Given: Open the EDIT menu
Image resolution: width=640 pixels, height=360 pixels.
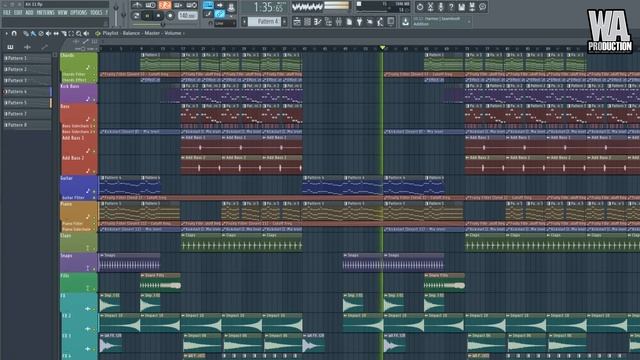Looking at the screenshot, I should (x=18, y=13).
